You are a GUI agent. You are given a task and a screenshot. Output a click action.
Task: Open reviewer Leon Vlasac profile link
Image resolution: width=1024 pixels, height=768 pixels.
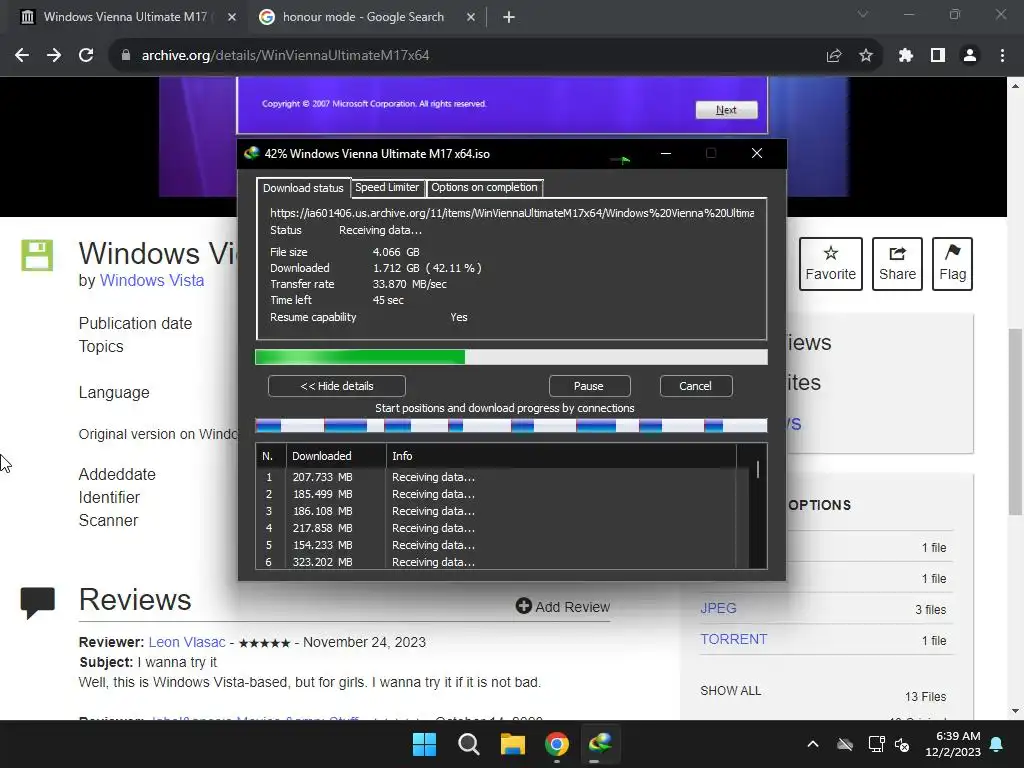[187, 642]
